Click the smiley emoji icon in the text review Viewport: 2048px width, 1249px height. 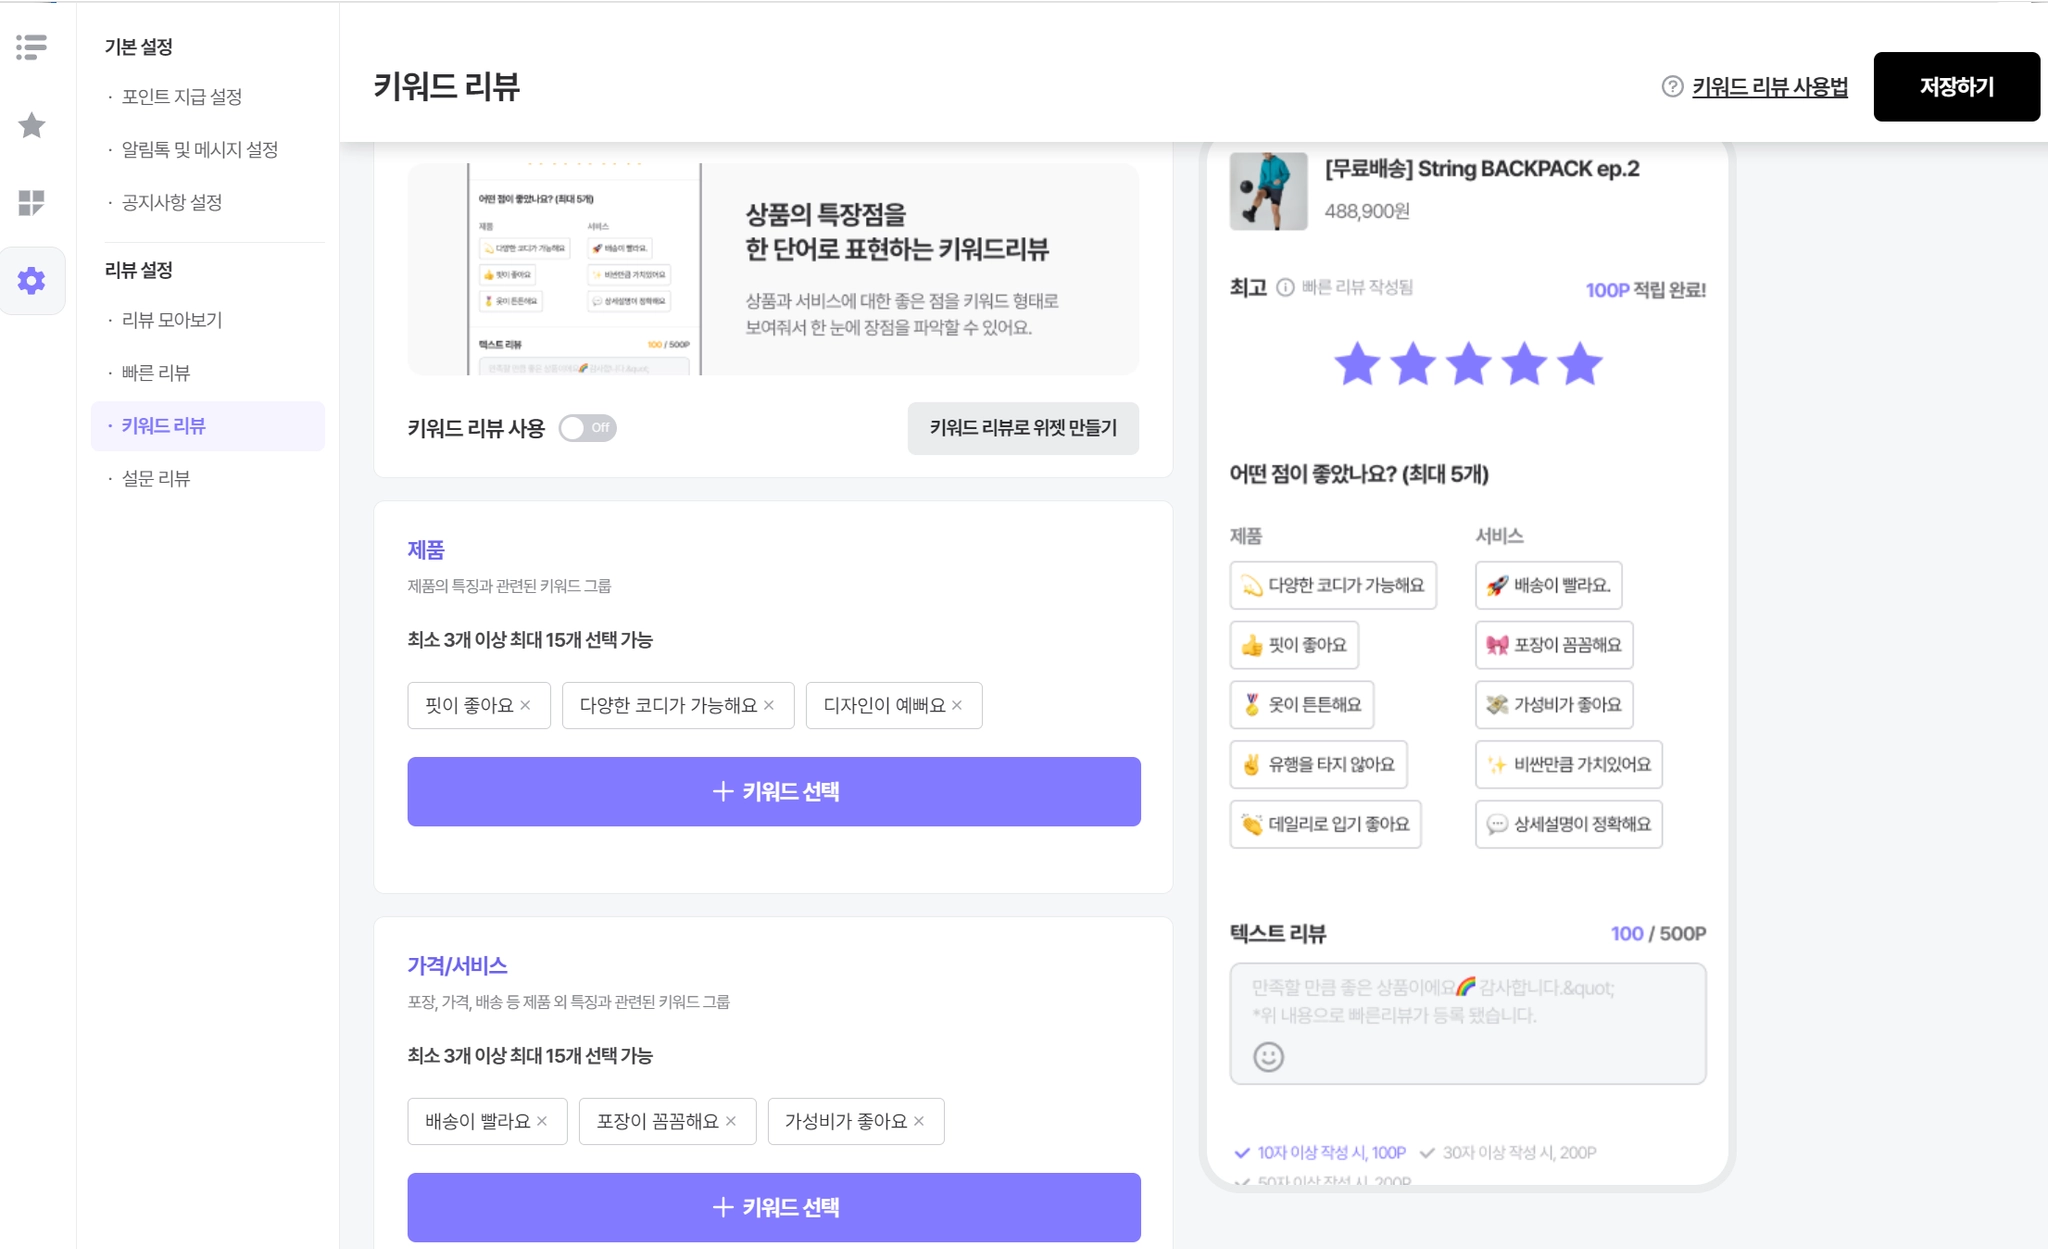[1268, 1057]
